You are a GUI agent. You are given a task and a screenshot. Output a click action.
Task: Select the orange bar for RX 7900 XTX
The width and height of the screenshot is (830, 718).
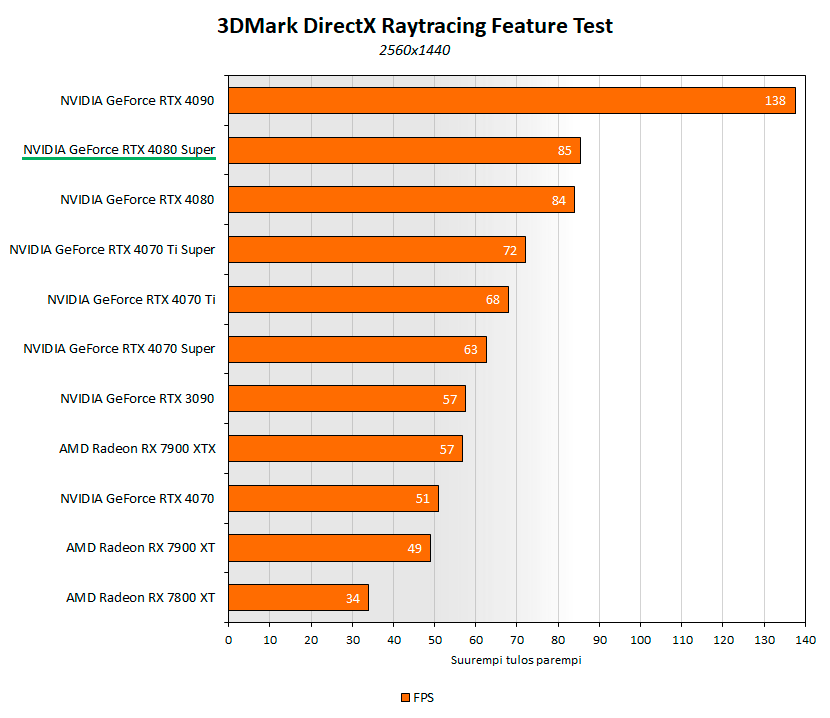click(x=345, y=448)
